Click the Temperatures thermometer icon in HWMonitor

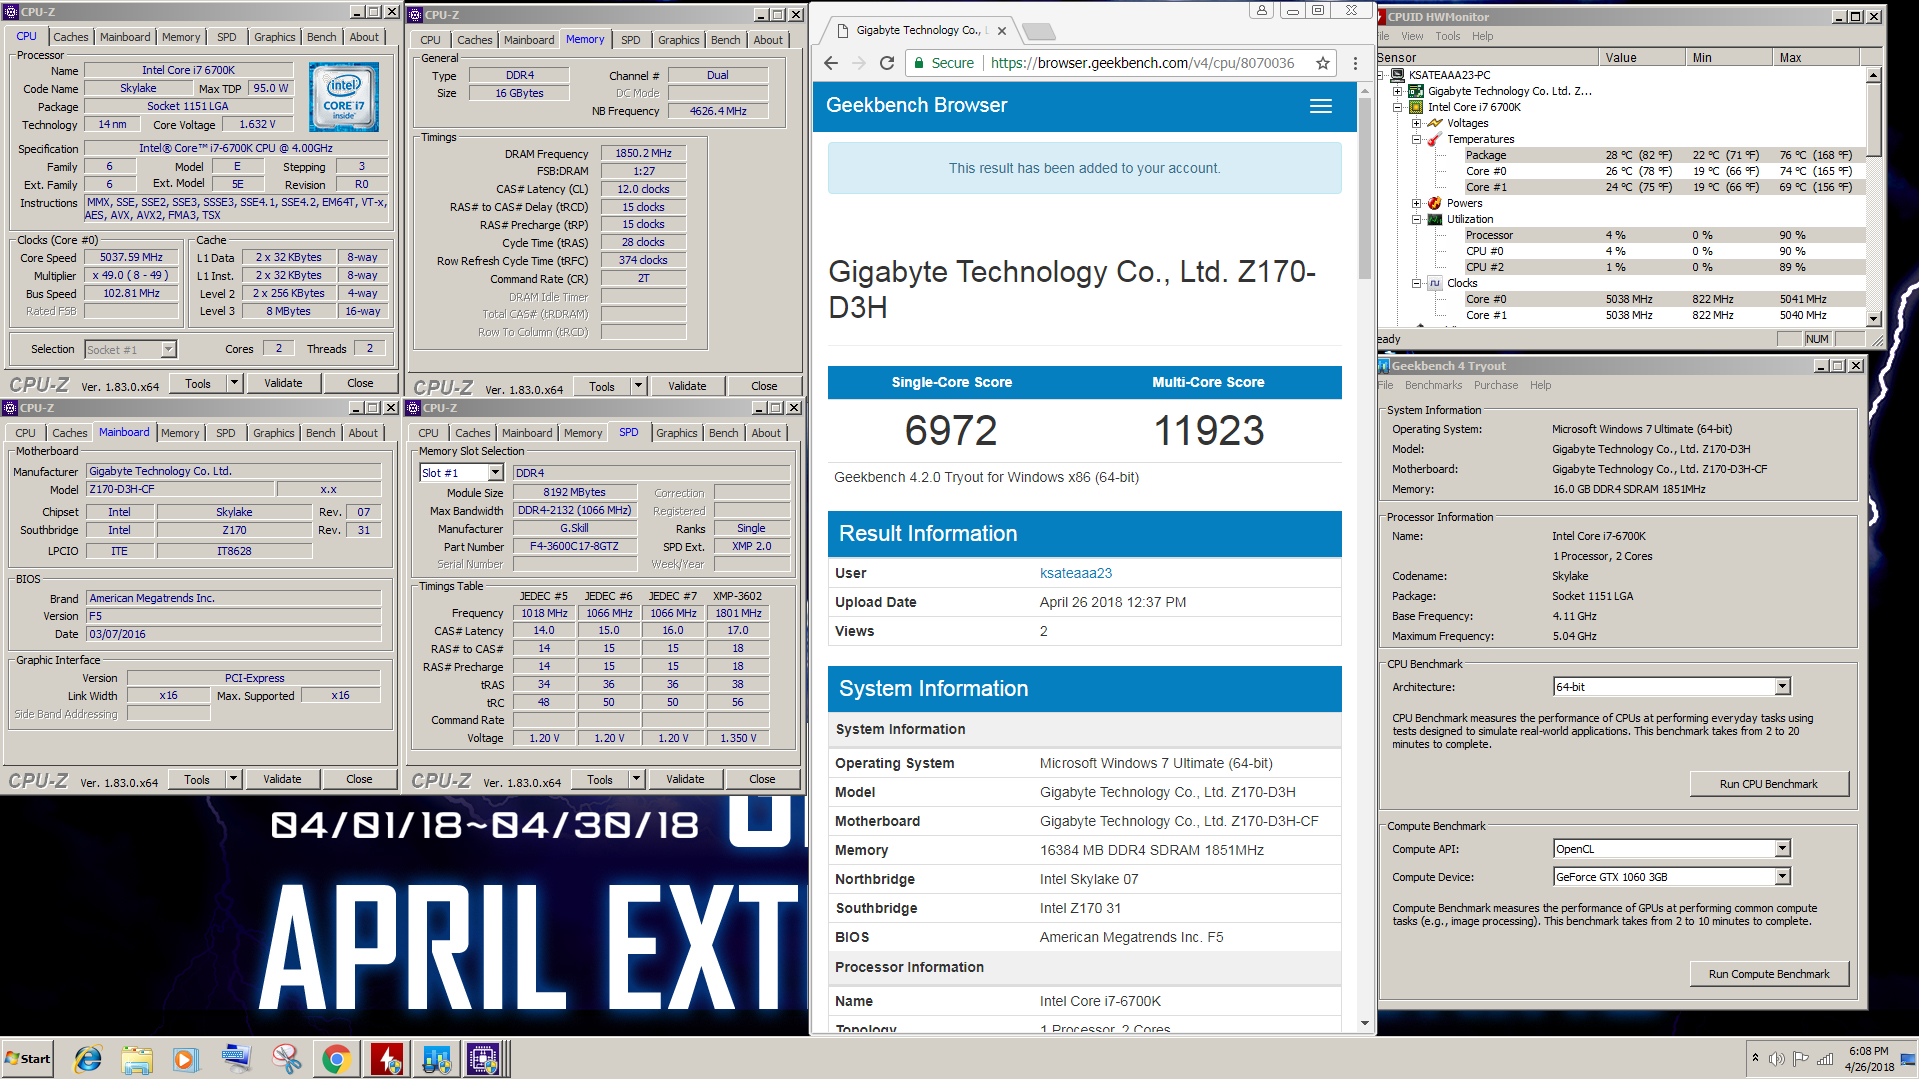click(x=1435, y=139)
